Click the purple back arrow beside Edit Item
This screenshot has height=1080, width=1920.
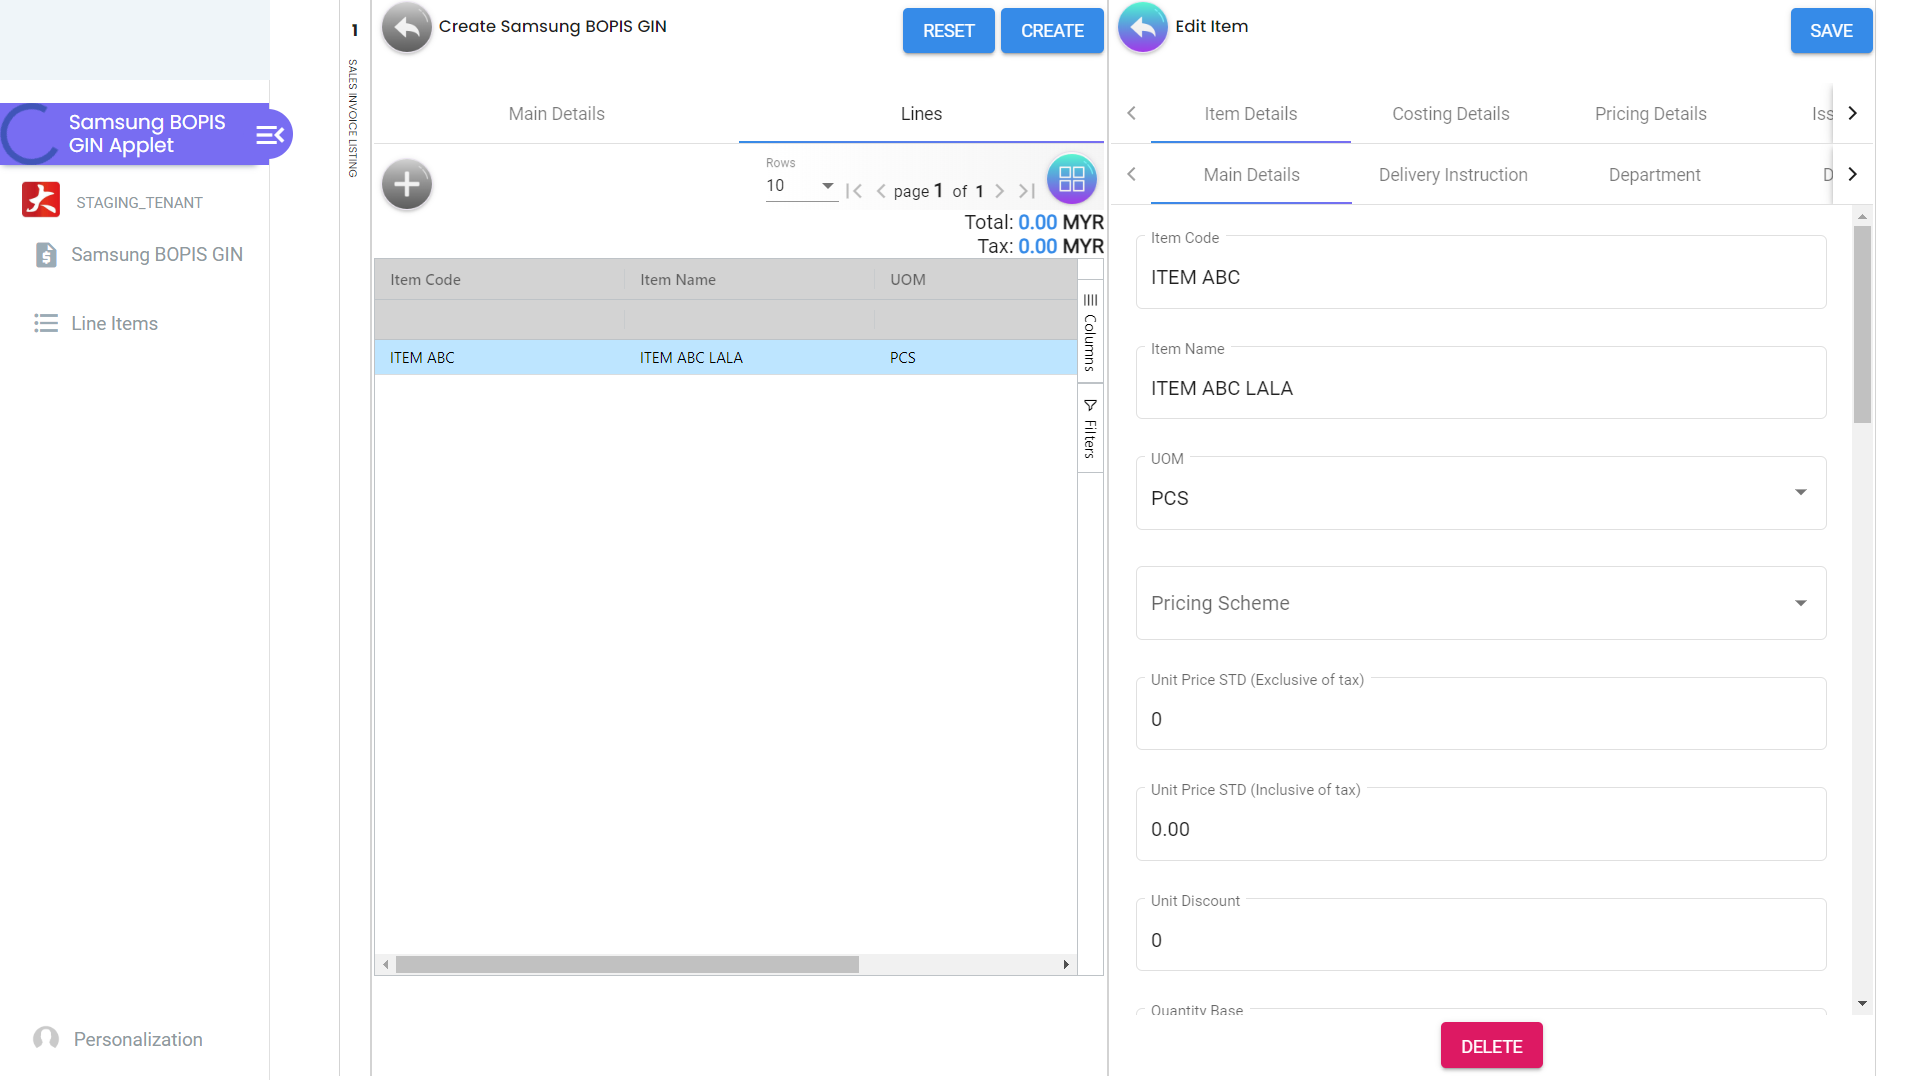[1142, 28]
